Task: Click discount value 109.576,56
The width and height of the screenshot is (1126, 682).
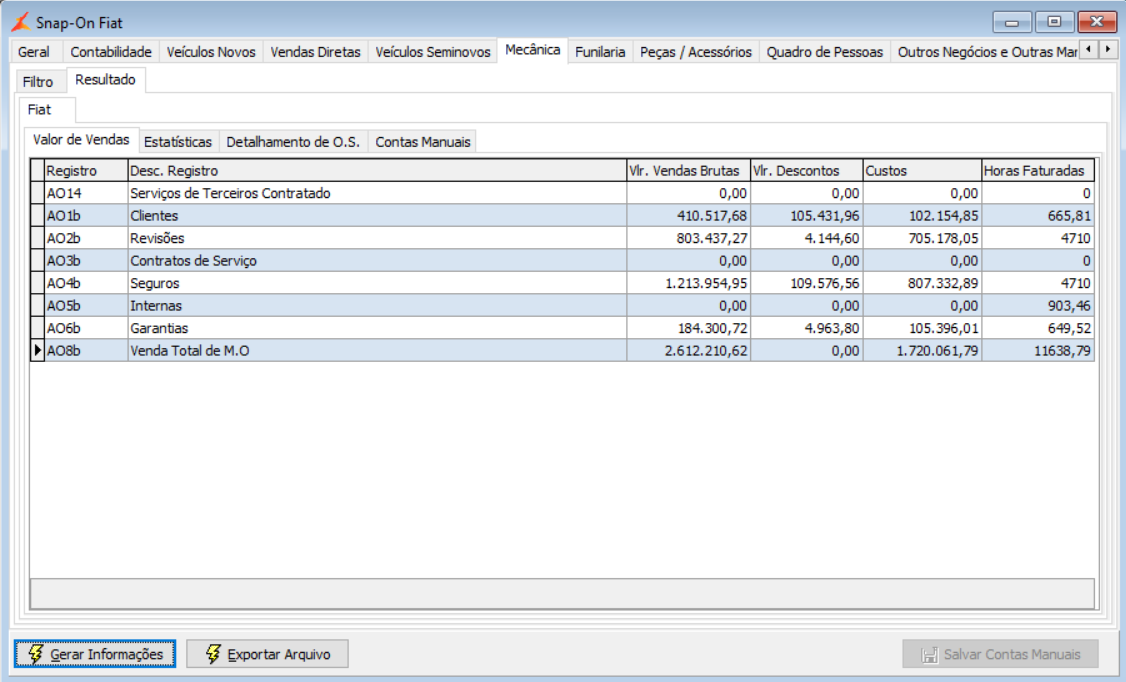Action: pos(806,283)
